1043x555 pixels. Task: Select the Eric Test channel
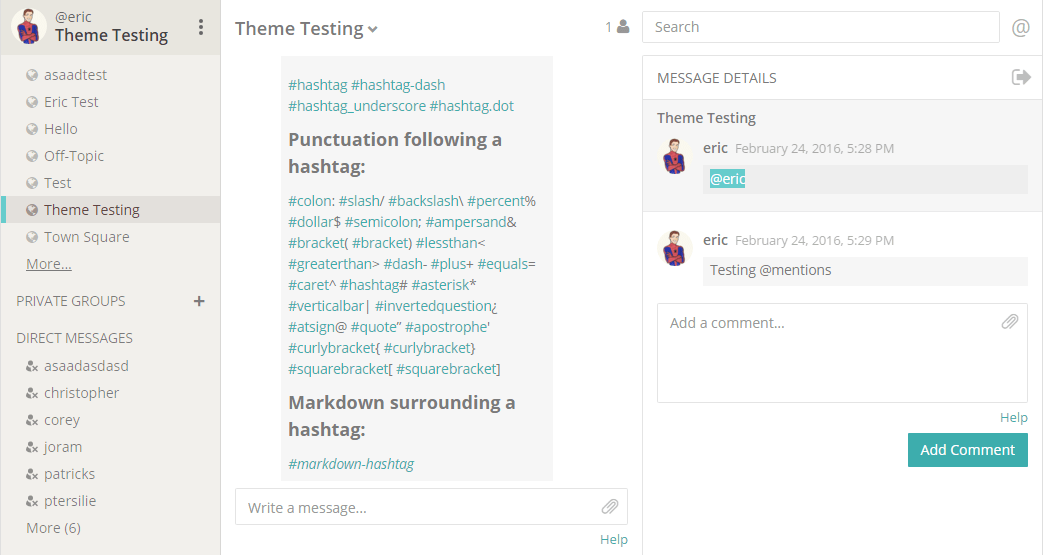[71, 102]
